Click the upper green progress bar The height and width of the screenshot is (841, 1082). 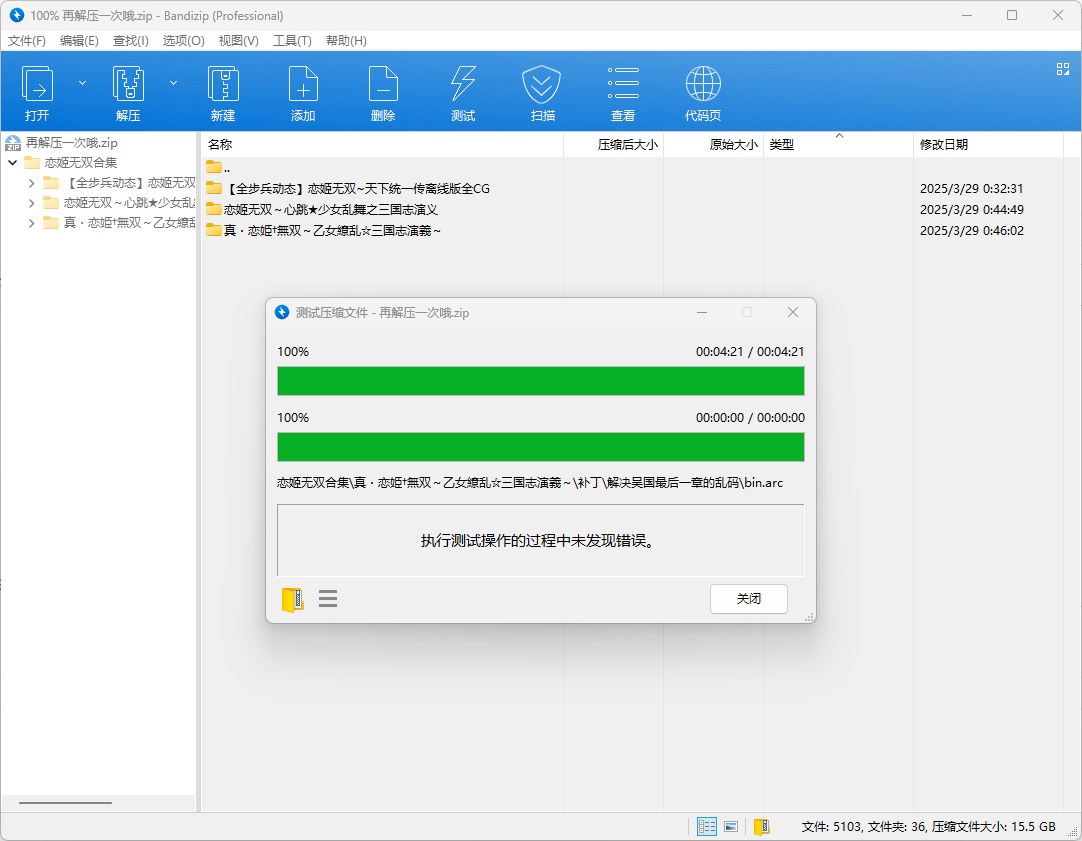[x=540, y=381]
